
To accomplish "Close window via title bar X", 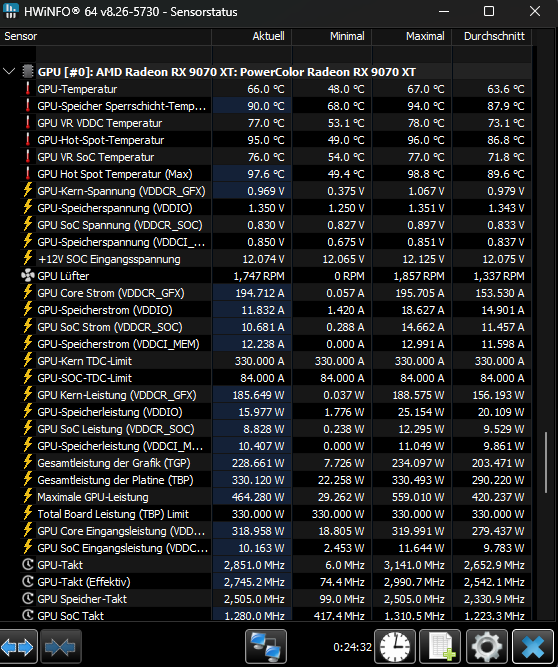I will (x=535, y=11).
